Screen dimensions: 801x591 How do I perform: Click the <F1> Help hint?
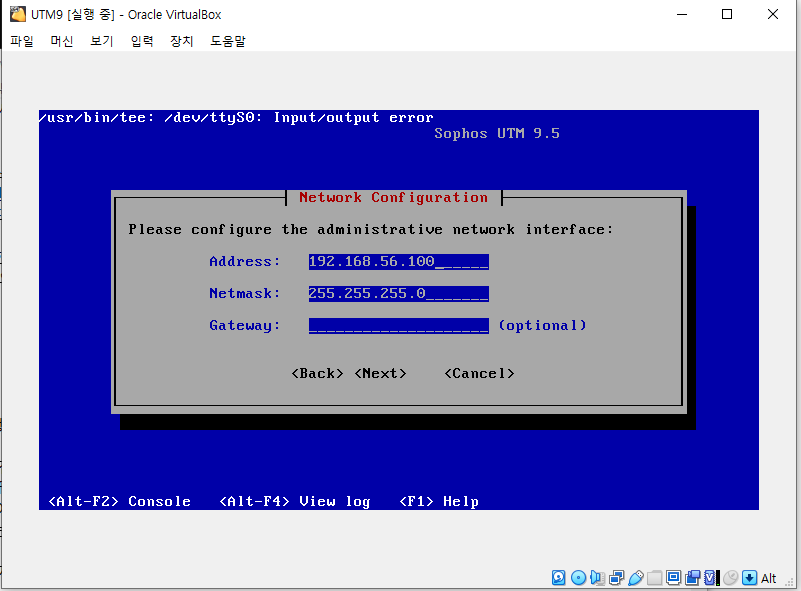(x=439, y=502)
